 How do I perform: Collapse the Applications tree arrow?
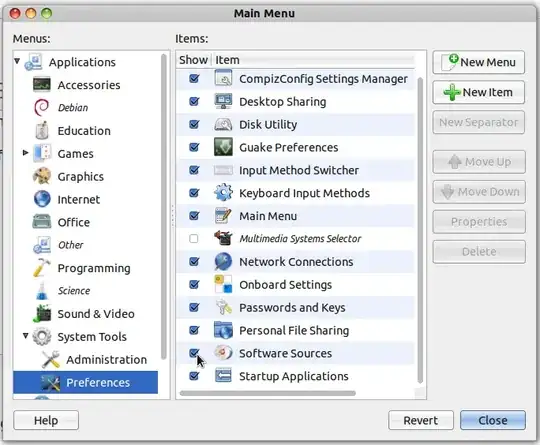[17, 61]
